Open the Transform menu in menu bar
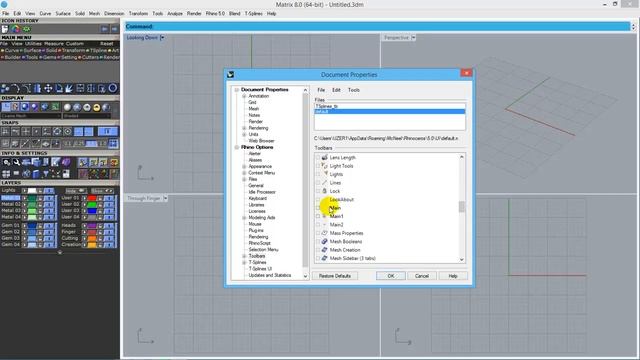Image resolution: width=640 pixels, height=360 pixels. (138, 13)
